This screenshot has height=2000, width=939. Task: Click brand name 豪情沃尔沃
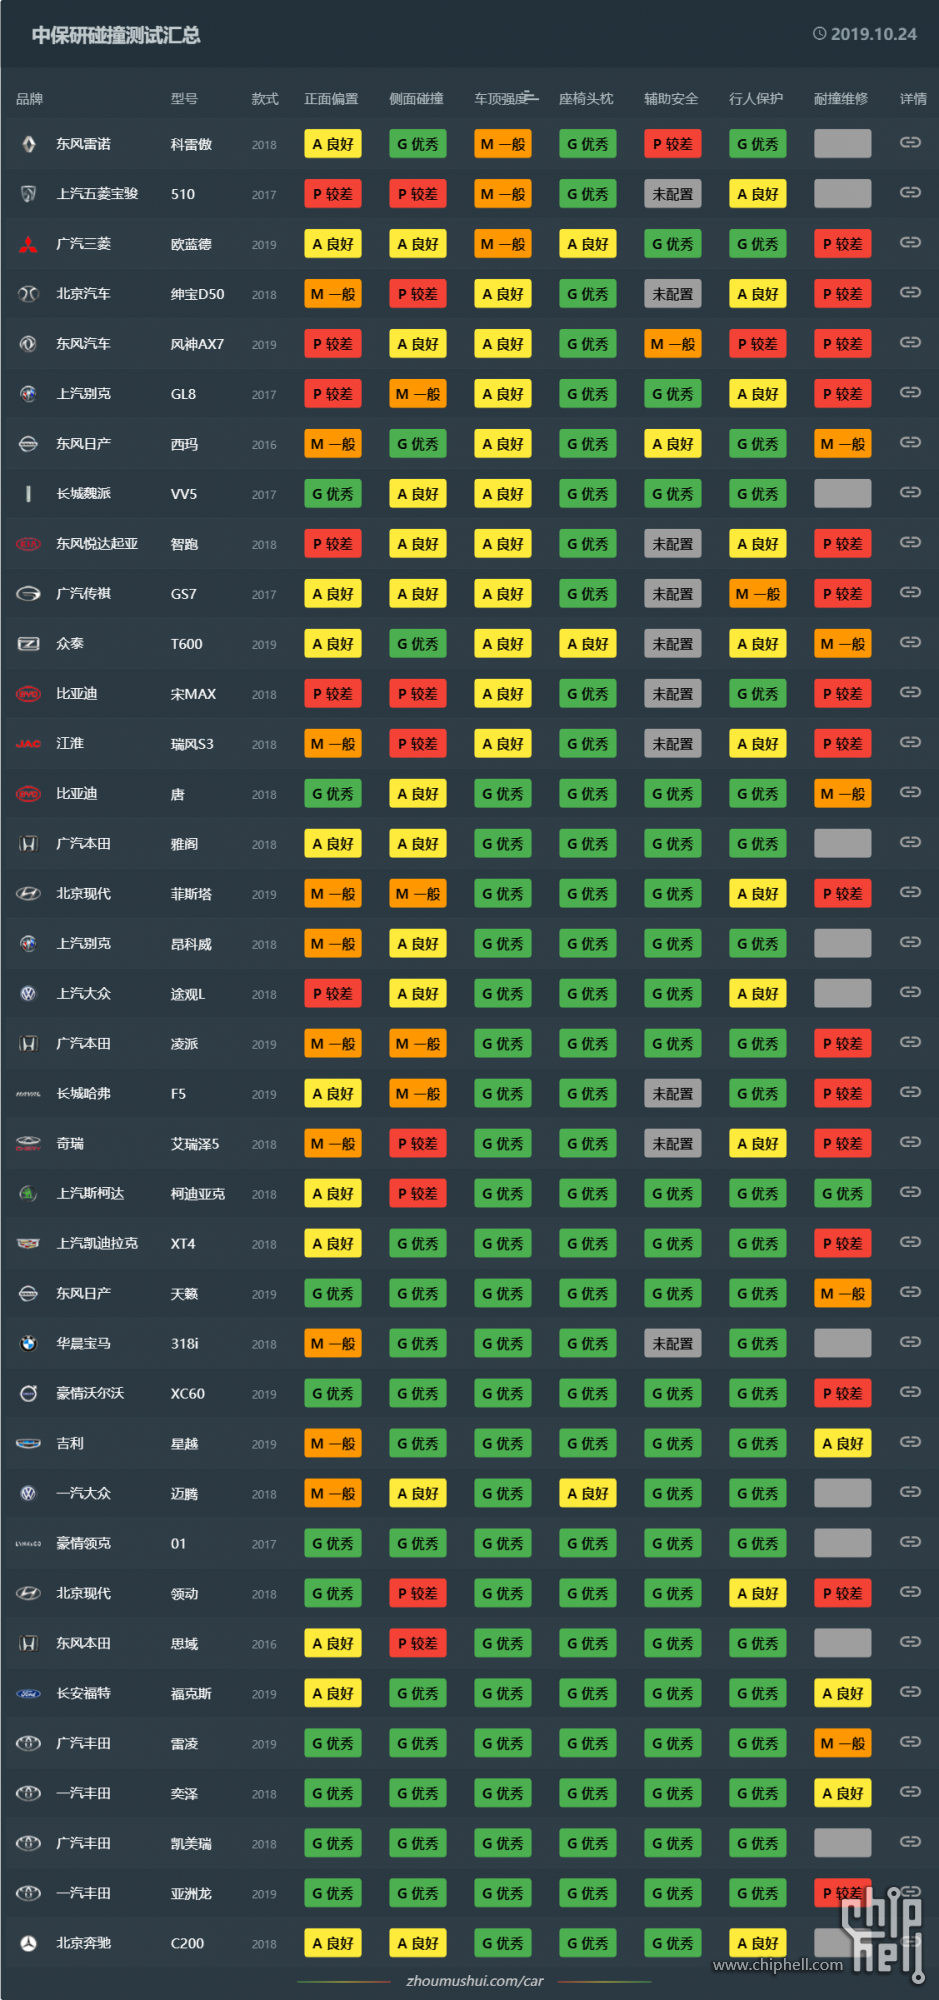coord(91,1394)
